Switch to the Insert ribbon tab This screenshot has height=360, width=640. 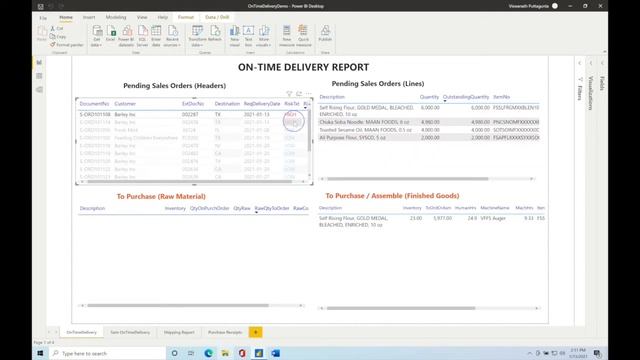[x=89, y=18]
